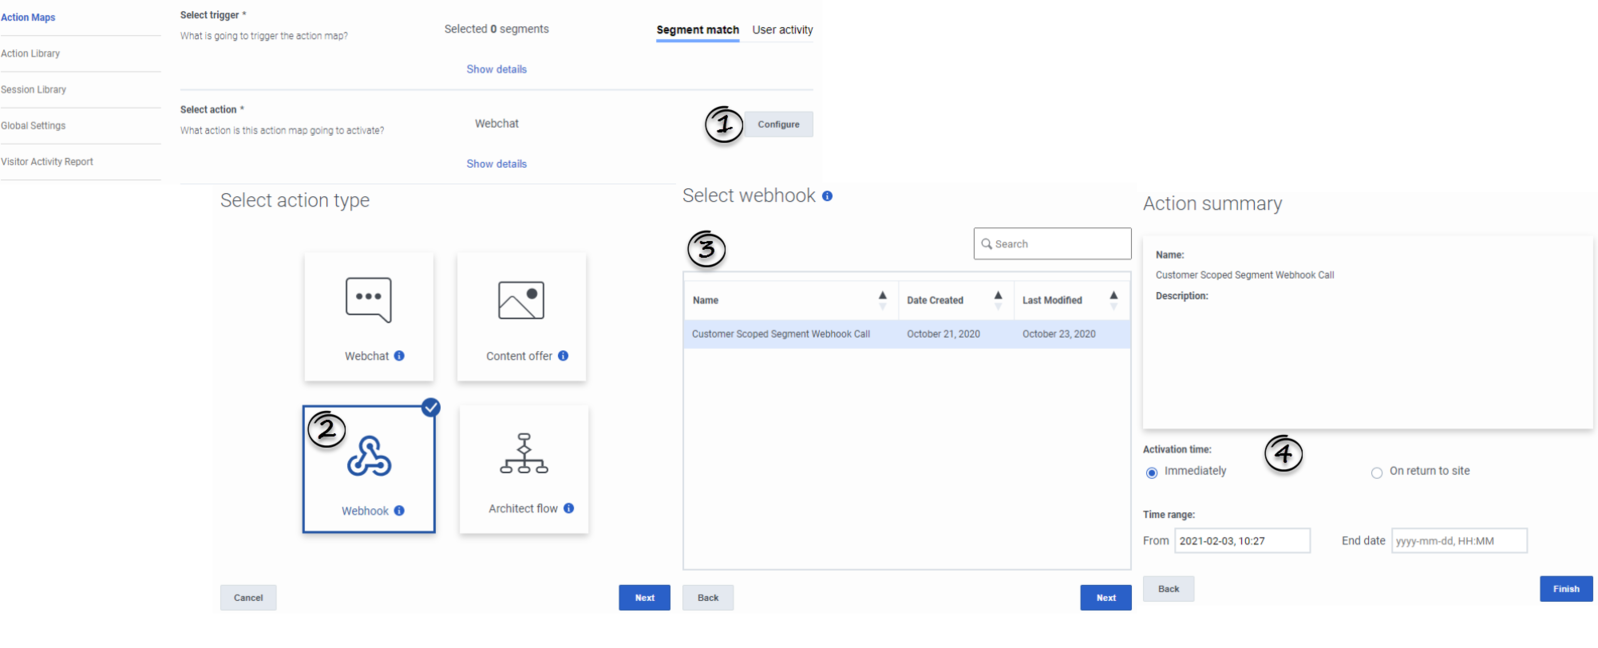Image resolution: width=1598 pixels, height=648 pixels.
Task: Go Back from Action summary
Action: pos(1169,589)
